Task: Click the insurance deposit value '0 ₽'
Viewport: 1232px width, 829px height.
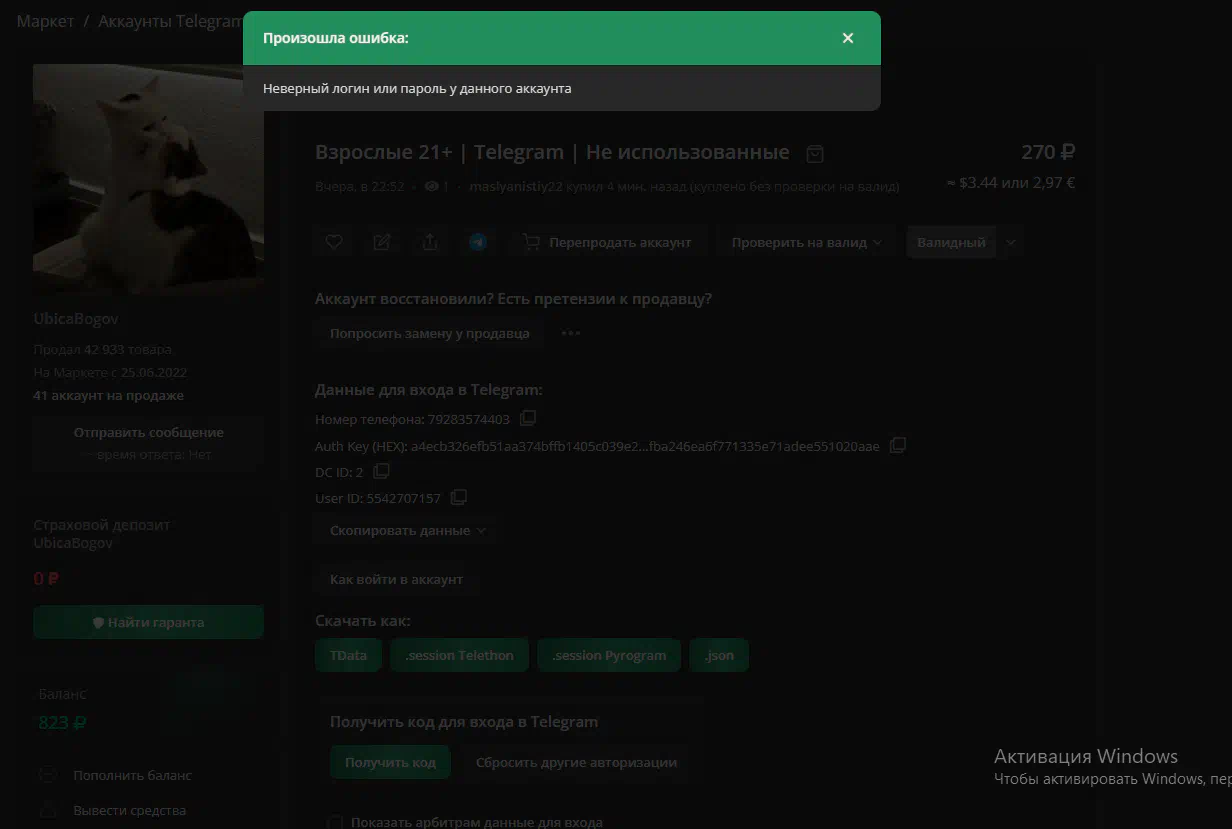Action: pyautogui.click(x=46, y=578)
